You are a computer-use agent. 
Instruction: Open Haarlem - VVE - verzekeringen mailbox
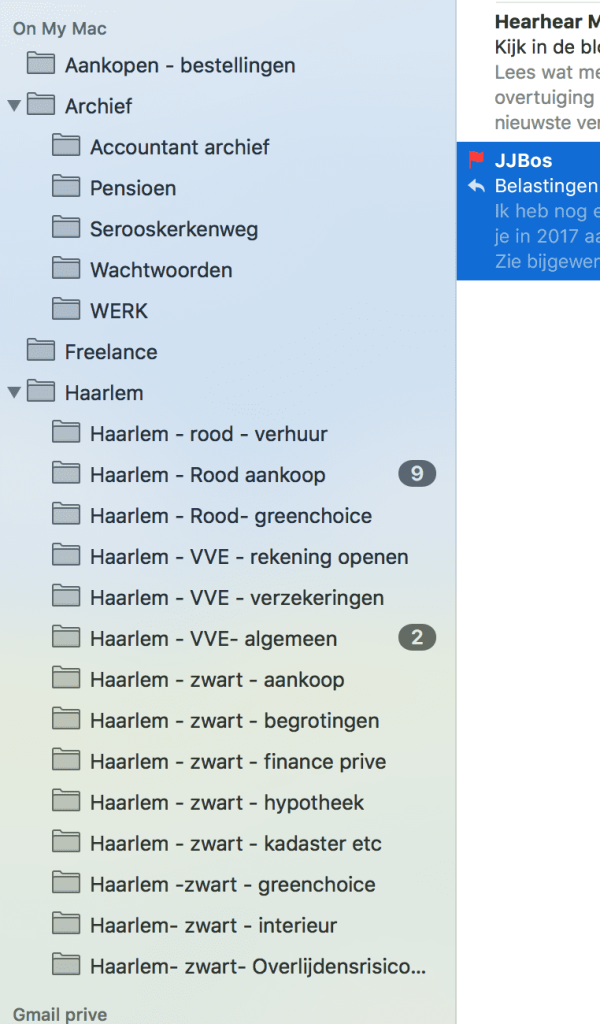pos(236,598)
